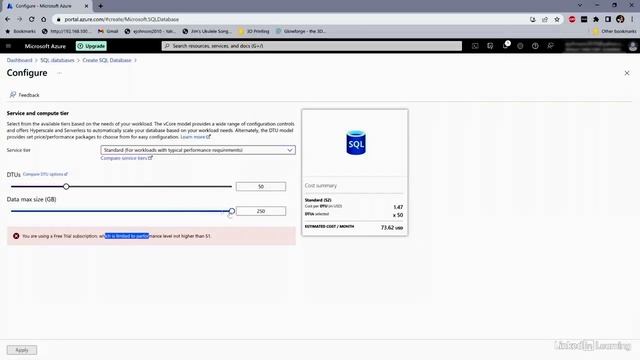Click the Cost summary heading
Screen dimensions: 640x360
[321, 185]
